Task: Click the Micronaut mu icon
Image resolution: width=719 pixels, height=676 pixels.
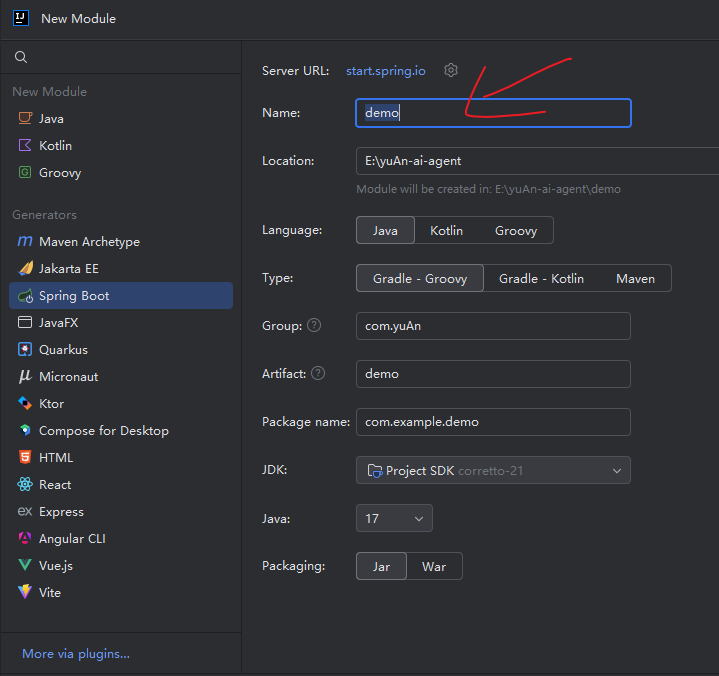Action: point(25,377)
